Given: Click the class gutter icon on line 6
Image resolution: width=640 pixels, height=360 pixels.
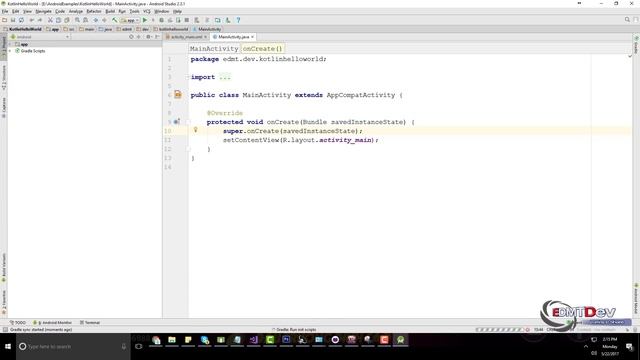Looking at the screenshot, I should pyautogui.click(x=178, y=95).
